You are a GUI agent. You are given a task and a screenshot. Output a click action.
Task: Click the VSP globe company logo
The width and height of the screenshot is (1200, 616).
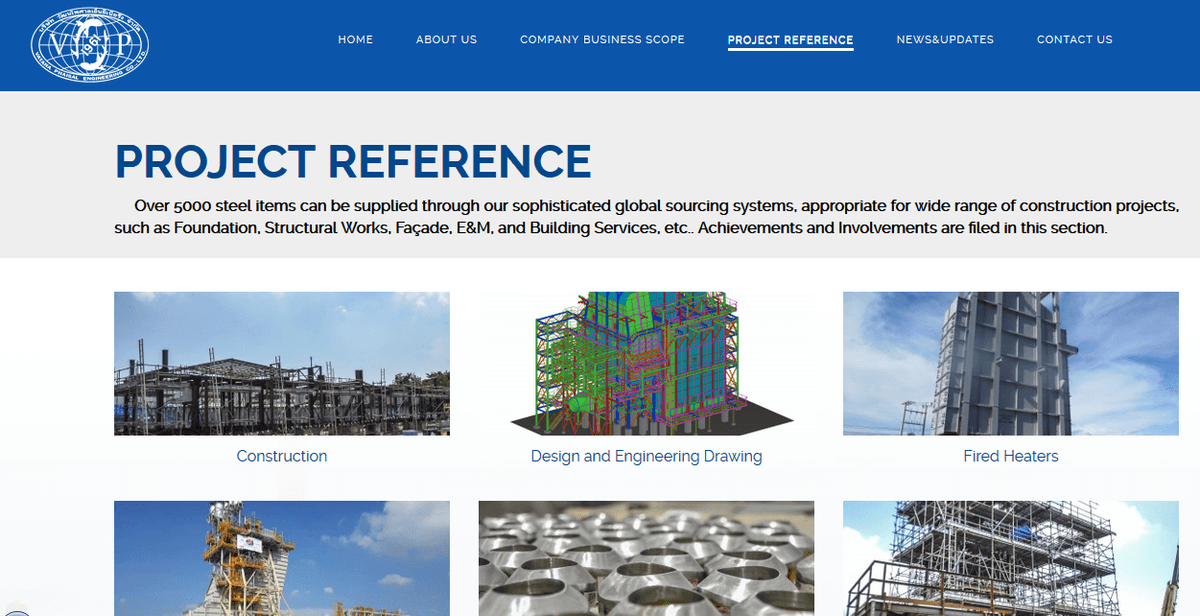click(x=90, y=46)
